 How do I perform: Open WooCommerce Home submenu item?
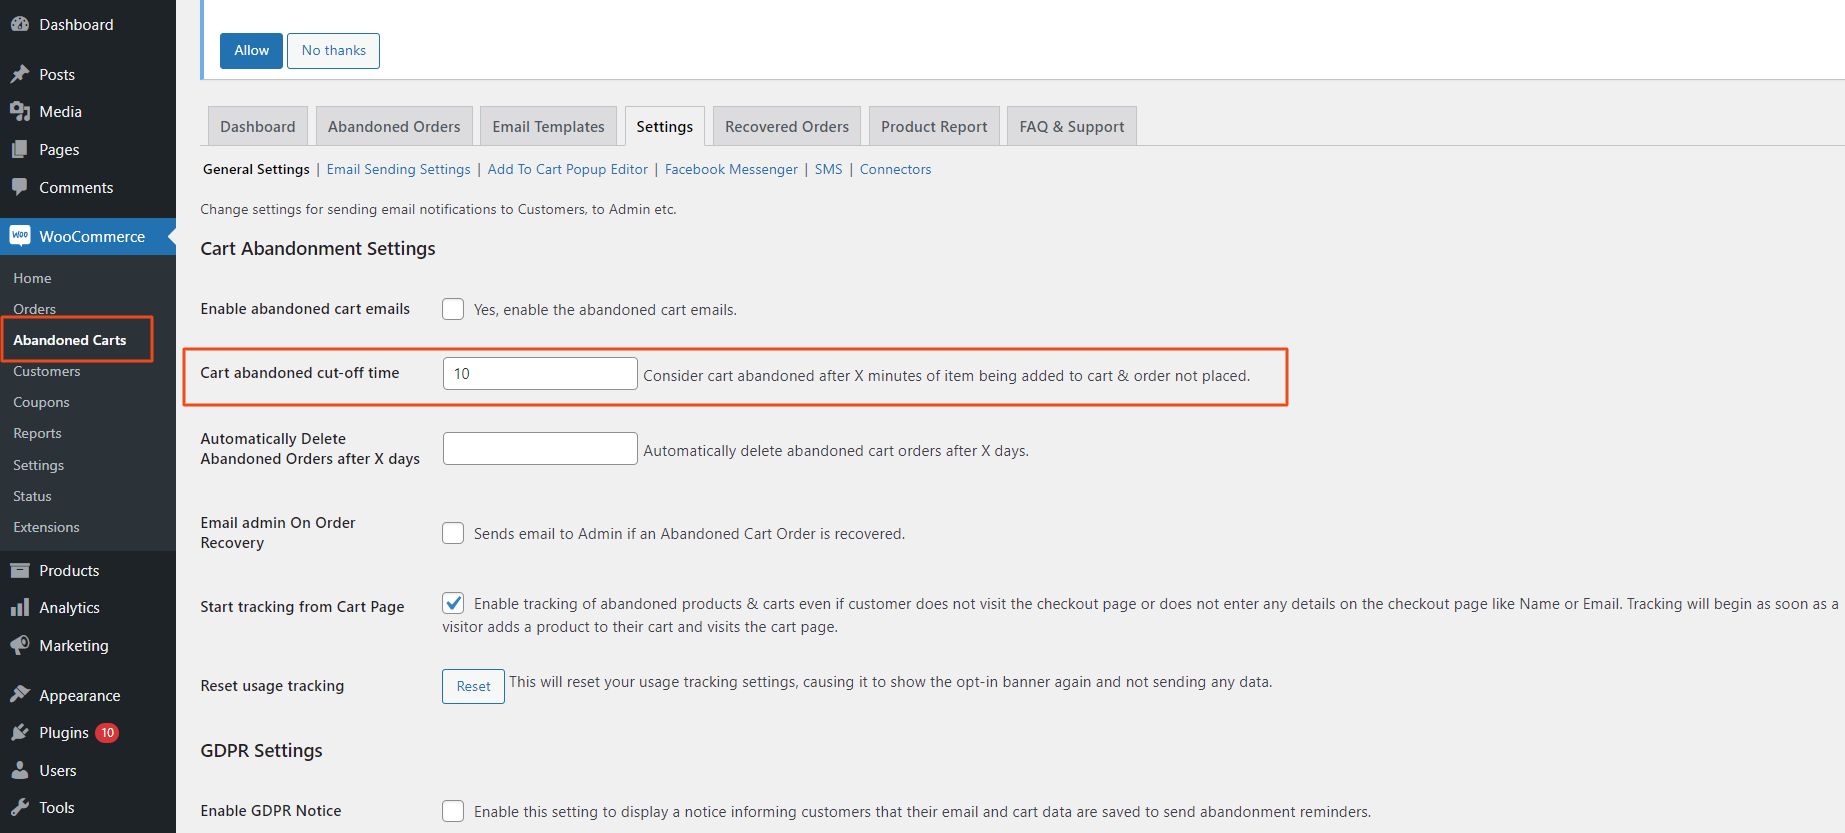[32, 278]
